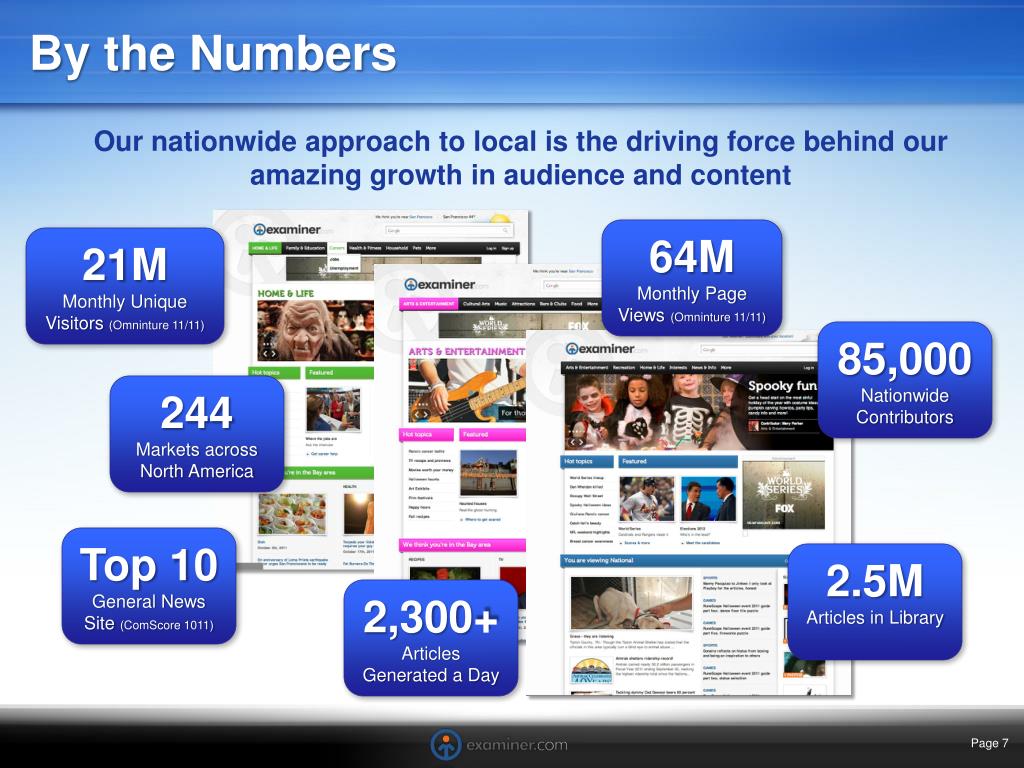Click the 'Page 7' label
This screenshot has width=1024, height=768.
(989, 743)
